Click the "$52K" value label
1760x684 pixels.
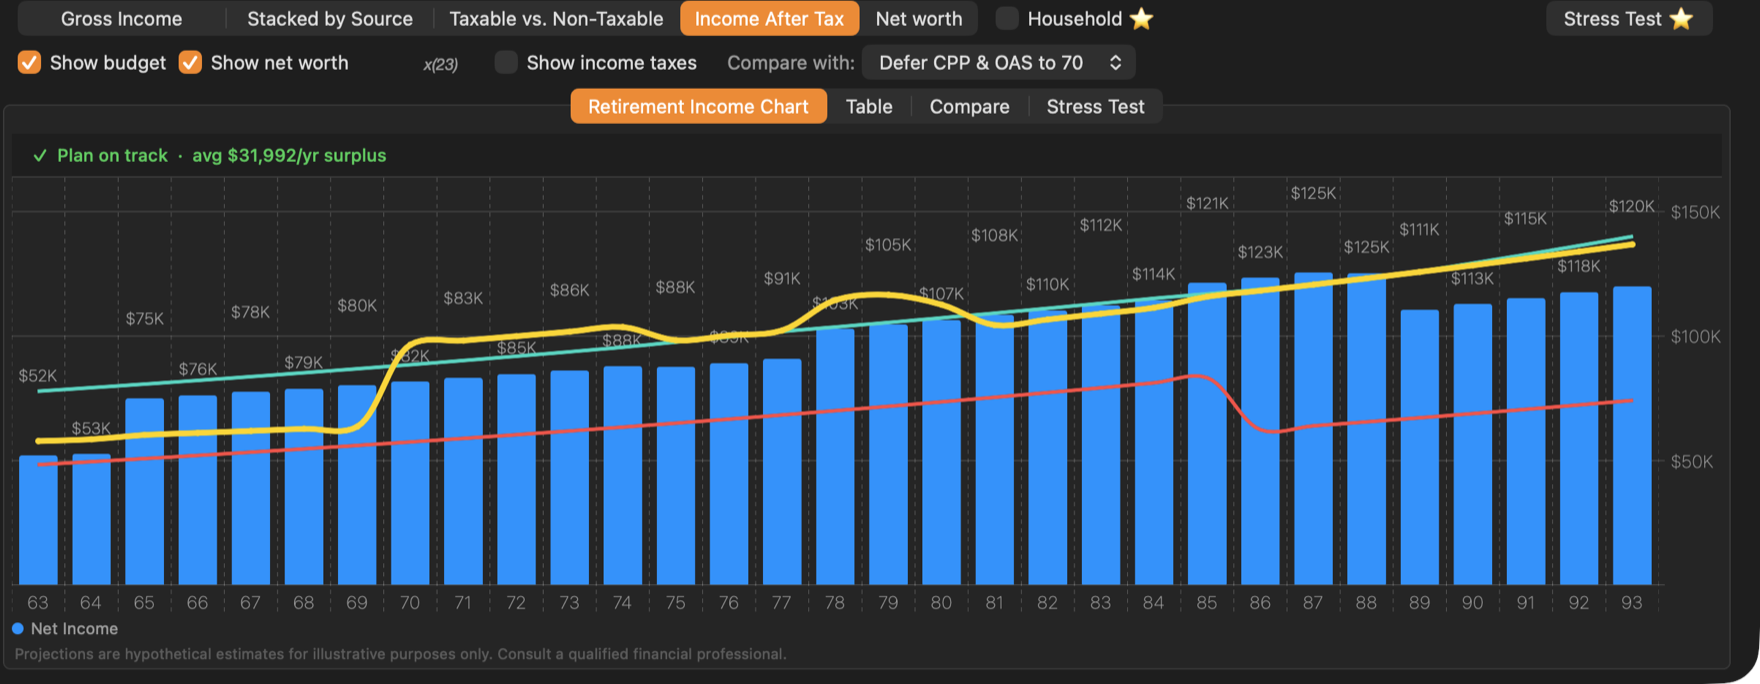tap(38, 376)
